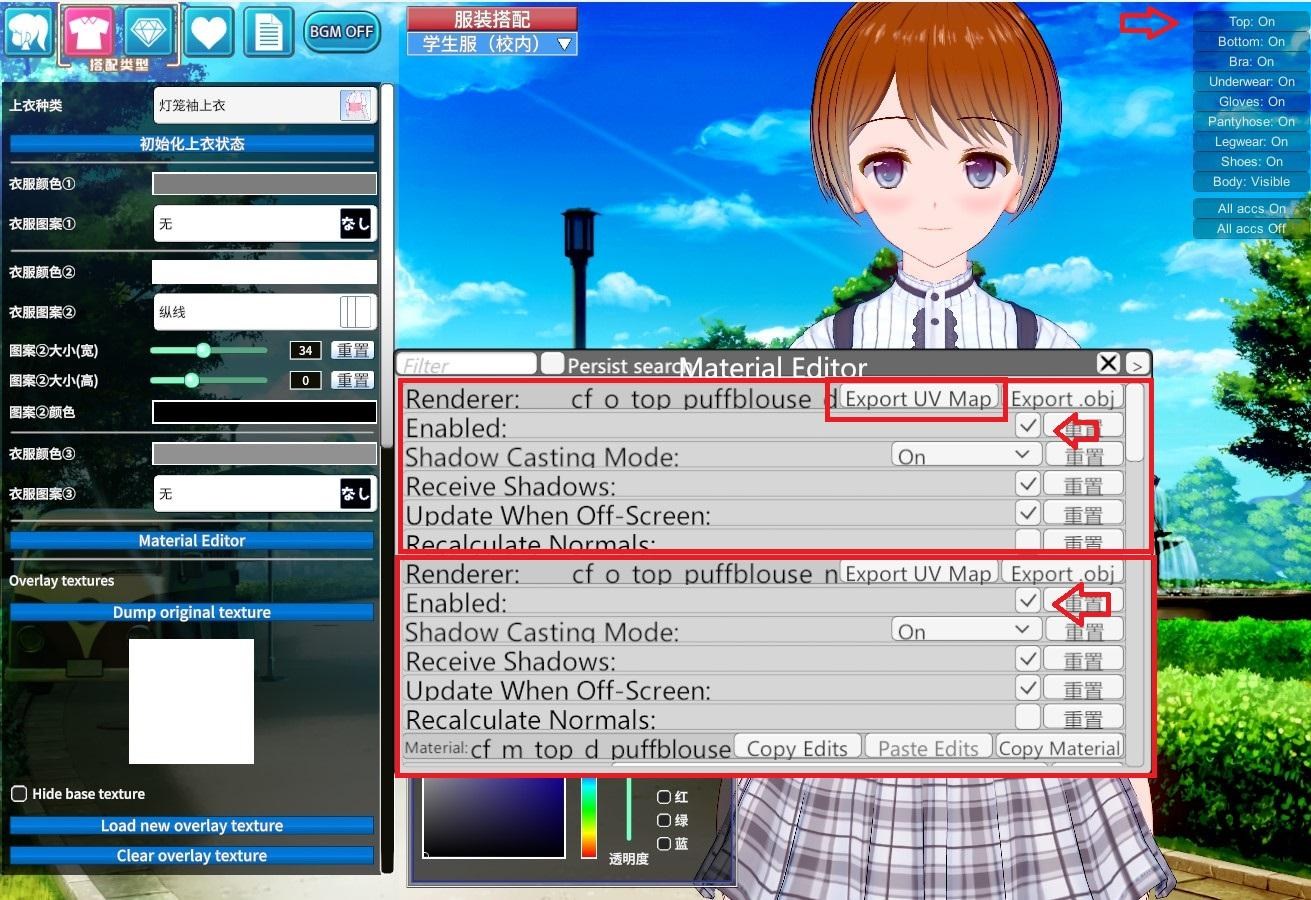Uncheck Receive Shadows on first renderer
Screen dimensions: 1311x900
point(1027,485)
